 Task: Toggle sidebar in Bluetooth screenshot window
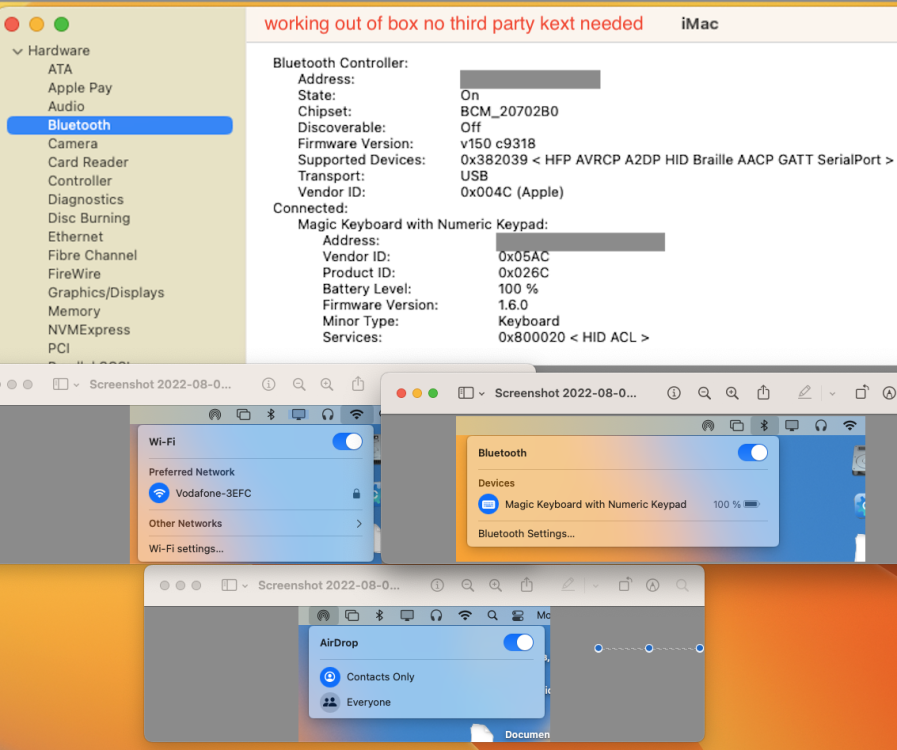coord(466,393)
